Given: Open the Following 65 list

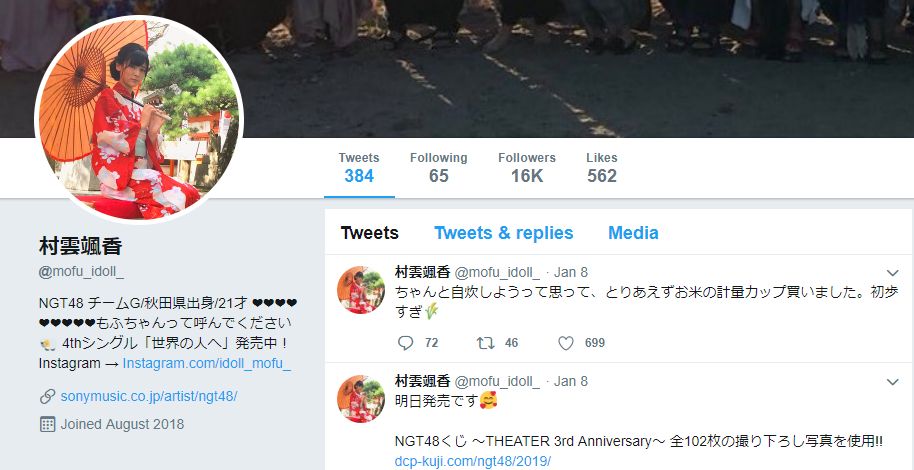Looking at the screenshot, I should tap(438, 167).
